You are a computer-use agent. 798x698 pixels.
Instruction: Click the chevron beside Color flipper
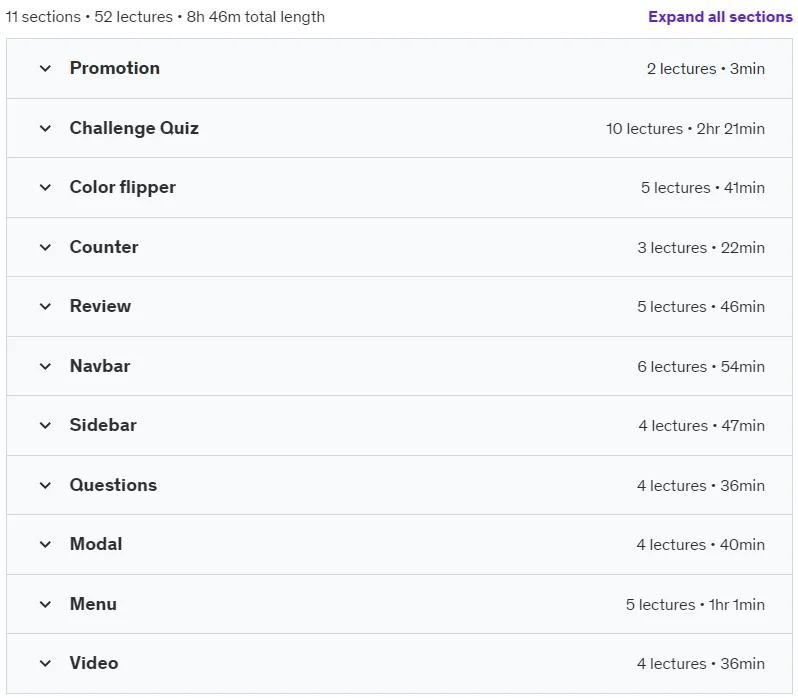pos(45,187)
